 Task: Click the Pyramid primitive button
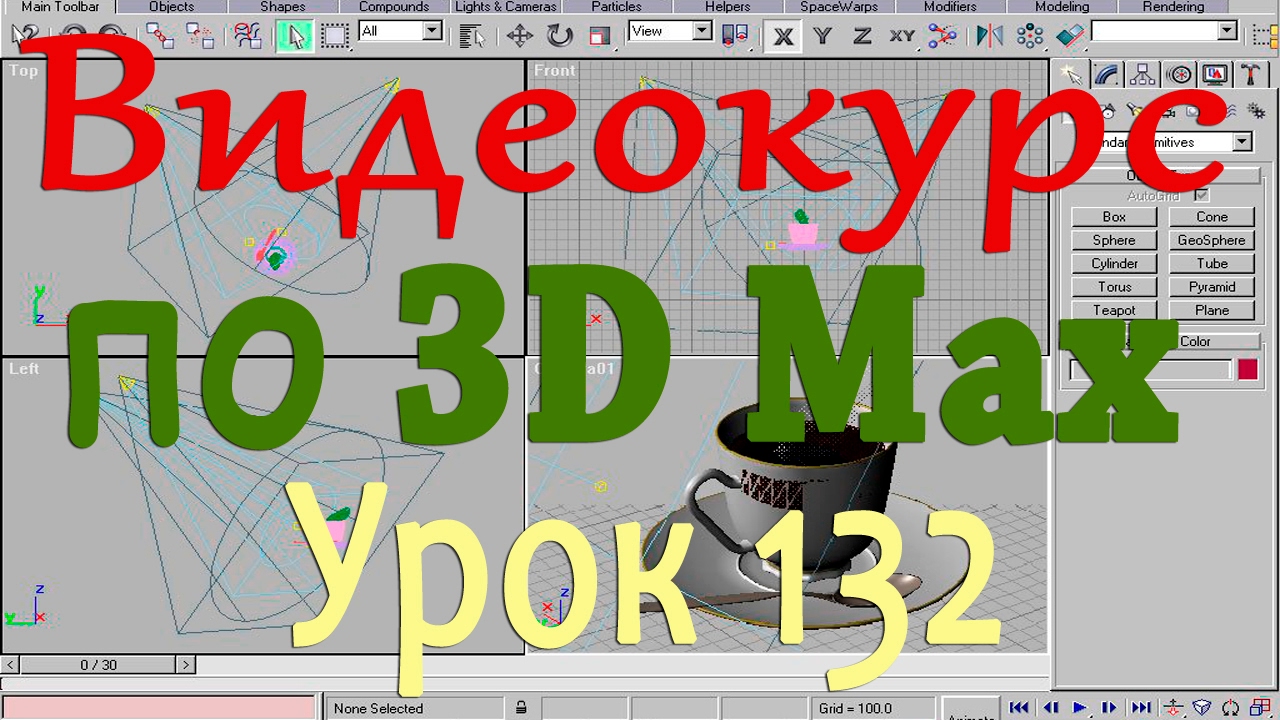tap(1211, 287)
